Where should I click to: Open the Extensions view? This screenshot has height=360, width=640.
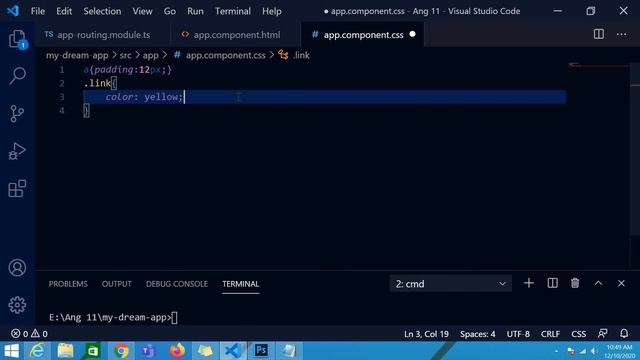(17, 188)
